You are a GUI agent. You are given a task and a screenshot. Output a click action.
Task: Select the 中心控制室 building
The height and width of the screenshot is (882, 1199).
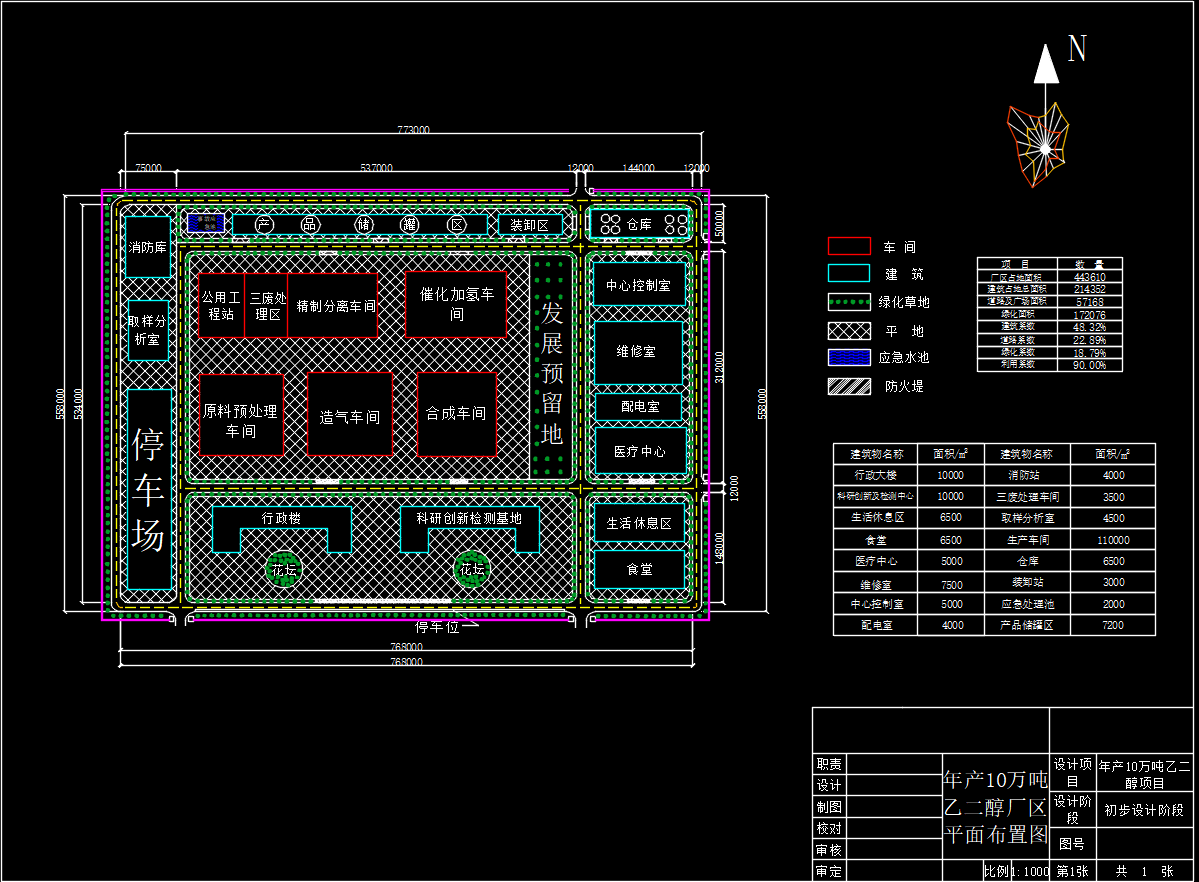tap(640, 285)
